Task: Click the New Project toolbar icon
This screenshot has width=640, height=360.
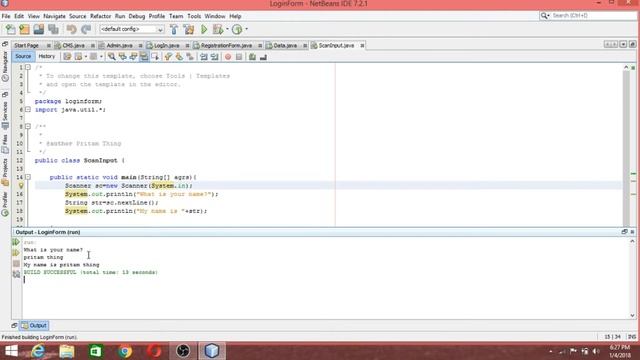Action: click(24, 29)
